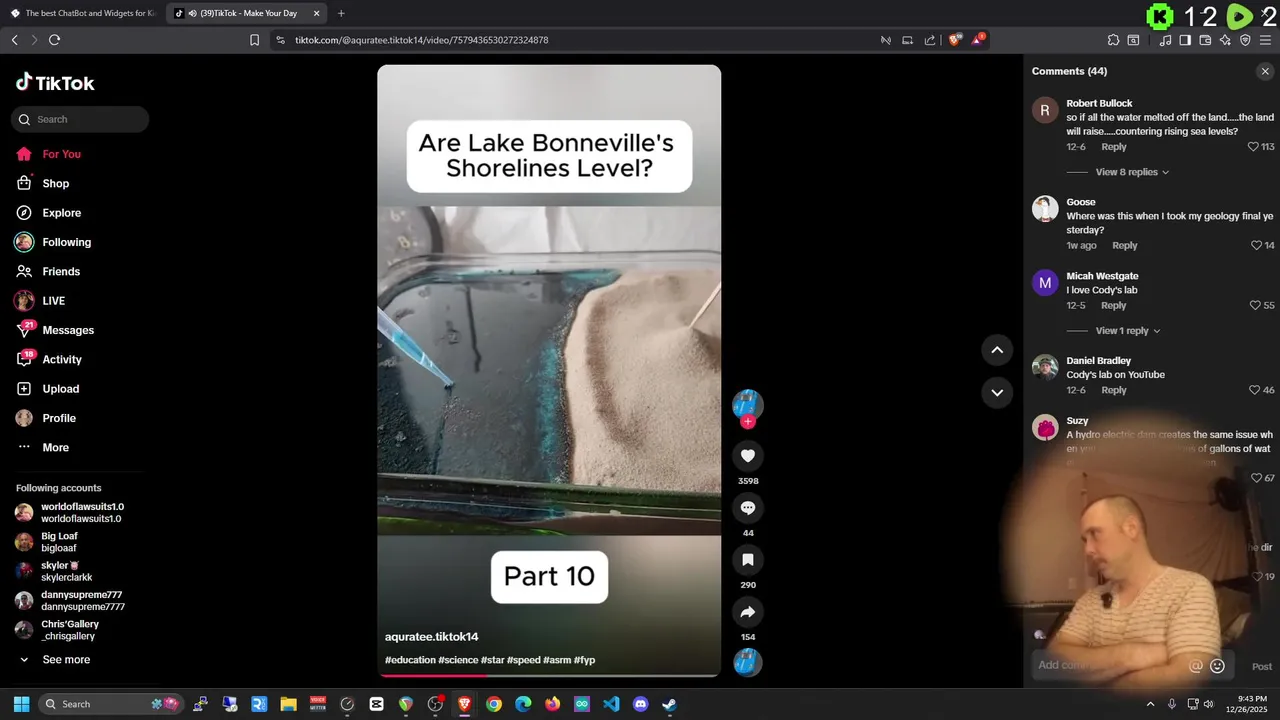This screenshot has height=720, width=1280.
Task: Follow creator with the red plus badge
Action: [x=747, y=422]
